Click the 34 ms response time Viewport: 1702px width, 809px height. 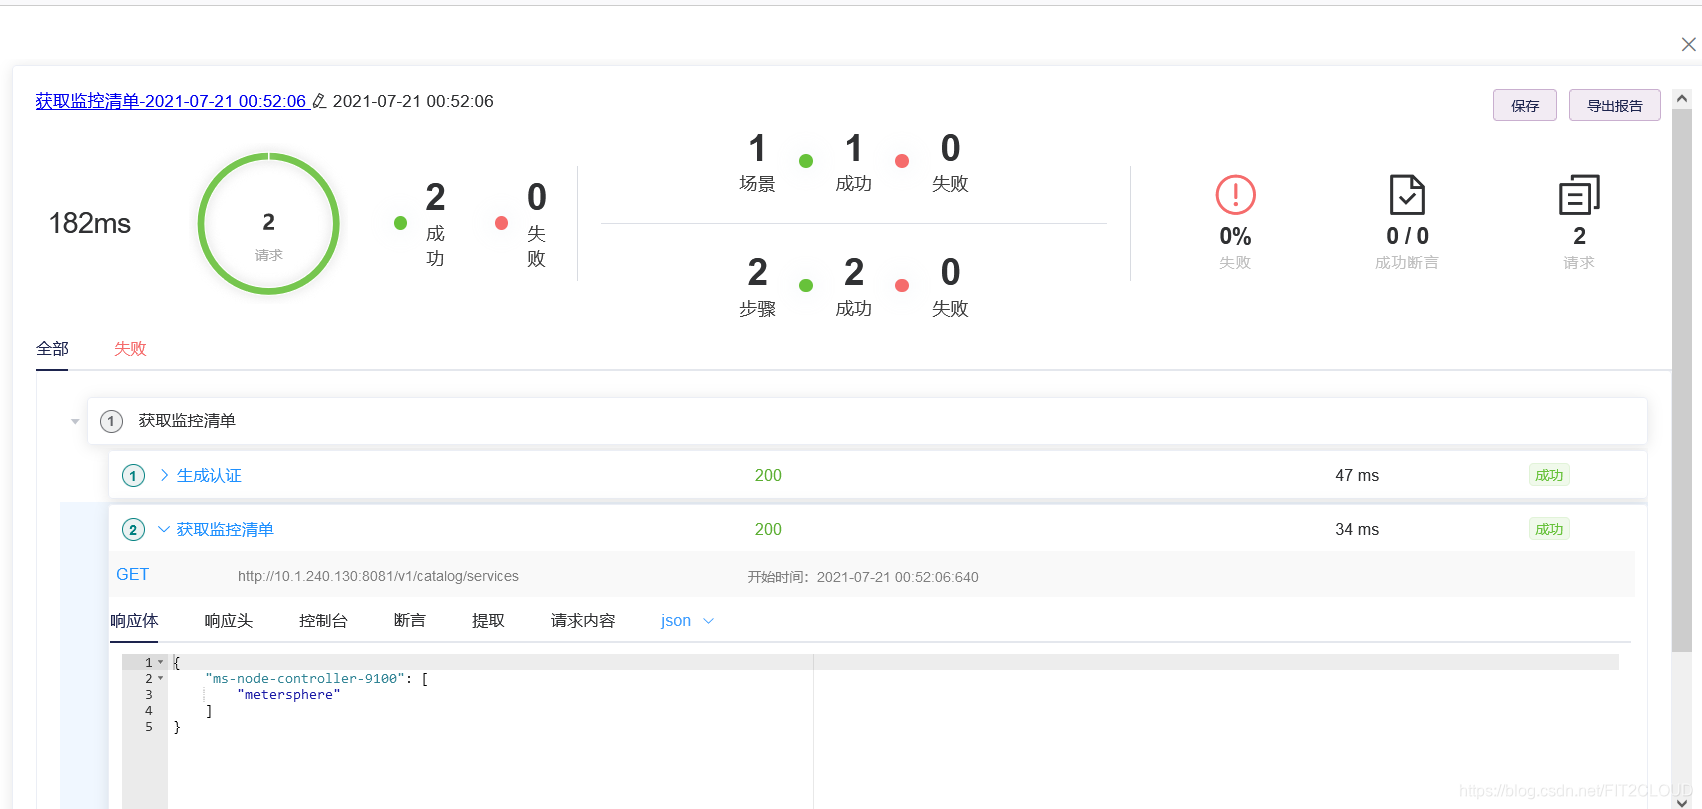pyautogui.click(x=1357, y=530)
